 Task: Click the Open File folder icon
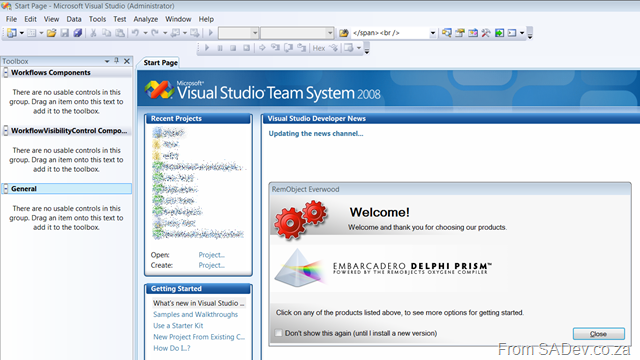click(51, 33)
